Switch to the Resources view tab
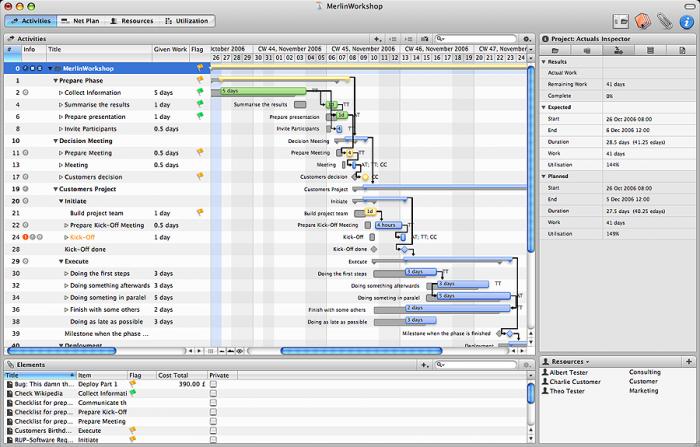 (132, 21)
